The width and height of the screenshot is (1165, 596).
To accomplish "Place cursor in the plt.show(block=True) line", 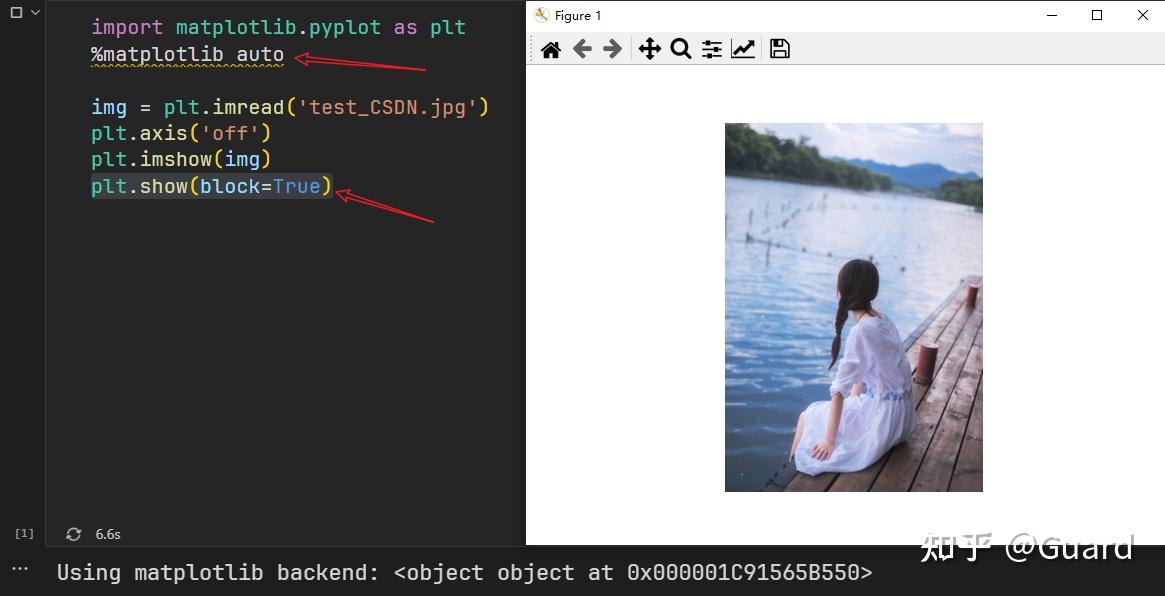I will tap(210, 186).
